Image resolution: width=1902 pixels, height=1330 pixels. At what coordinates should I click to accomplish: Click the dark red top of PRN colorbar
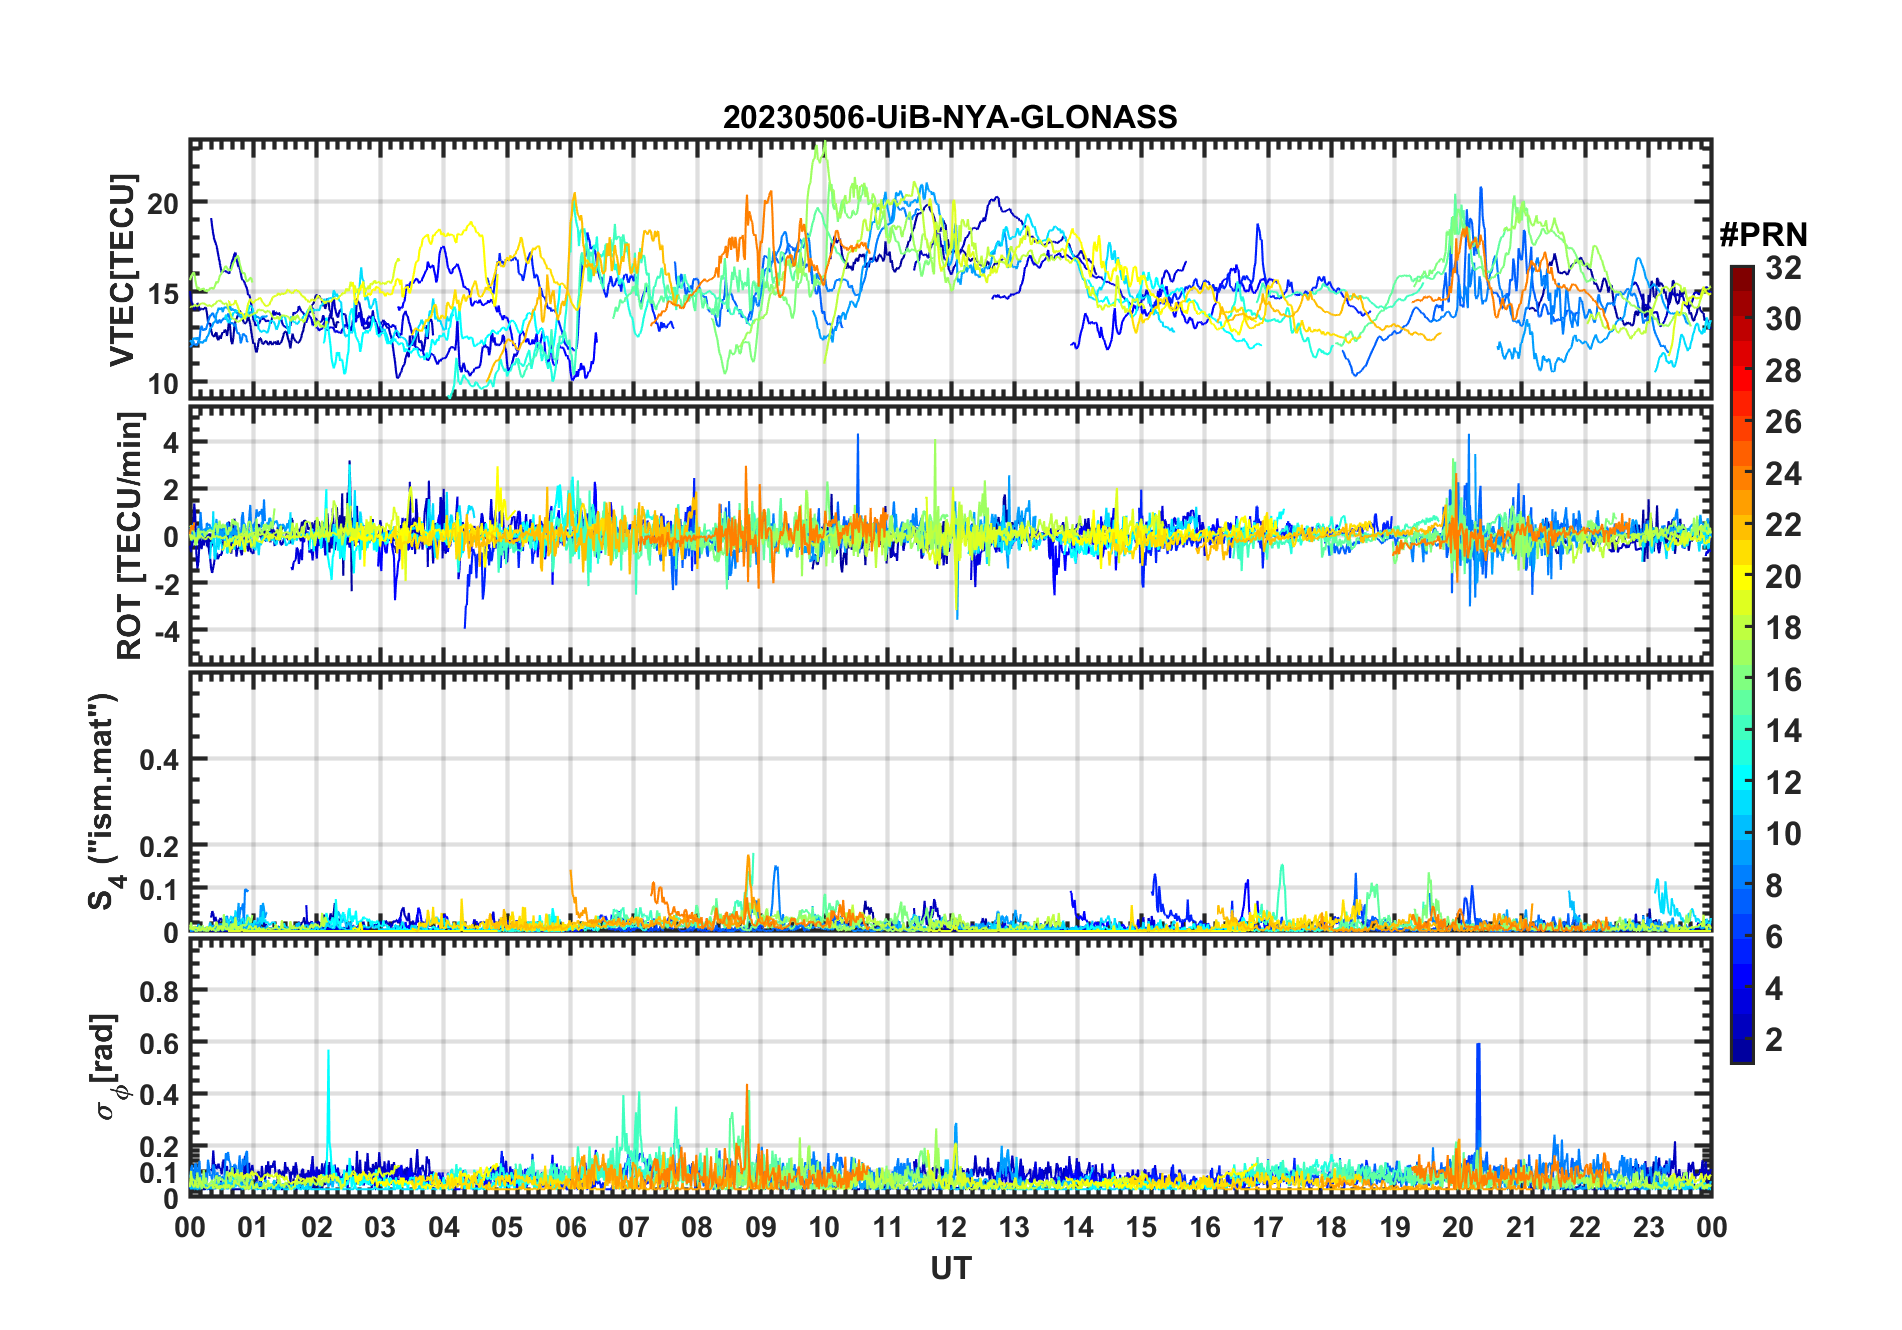point(1741,275)
